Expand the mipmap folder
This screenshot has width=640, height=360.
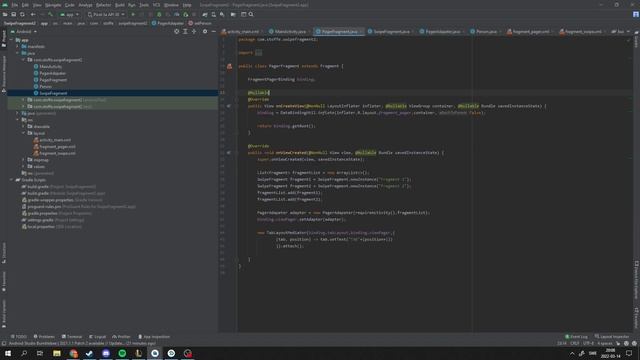[x=24, y=160]
